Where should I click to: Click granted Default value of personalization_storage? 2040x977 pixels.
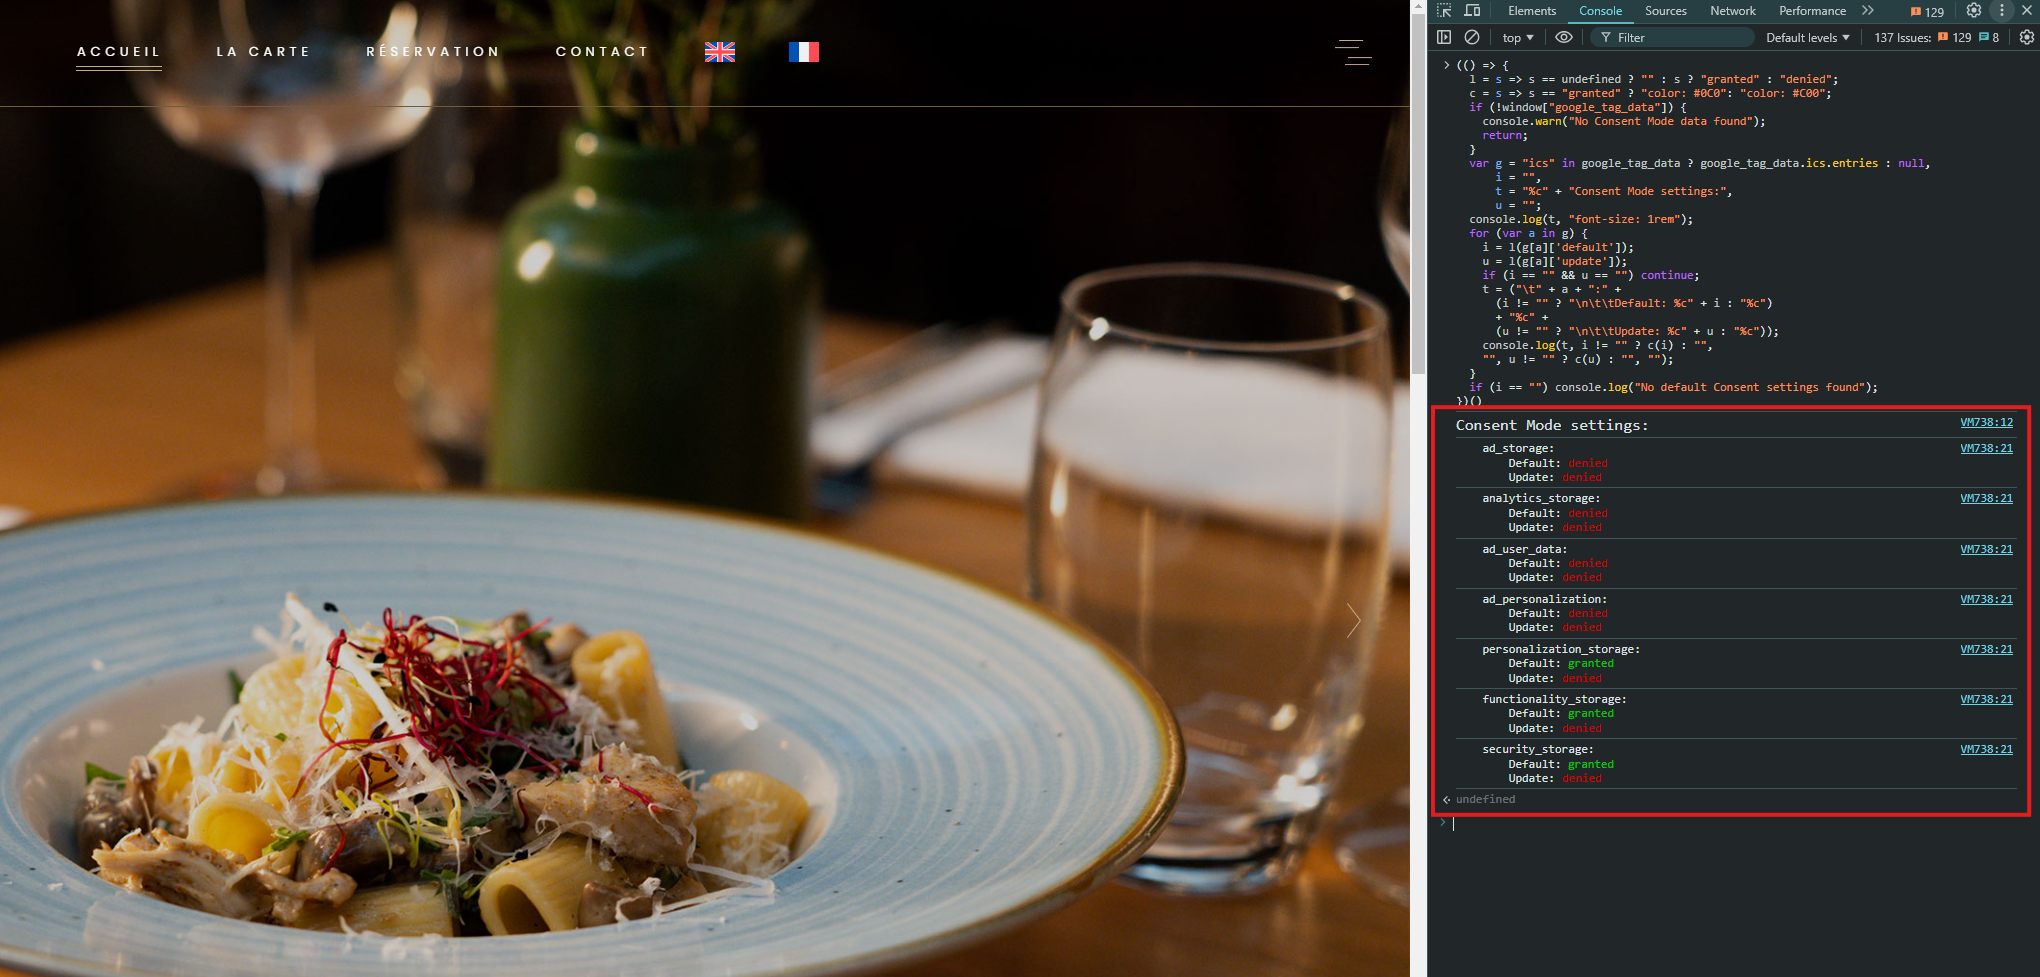click(x=1590, y=664)
